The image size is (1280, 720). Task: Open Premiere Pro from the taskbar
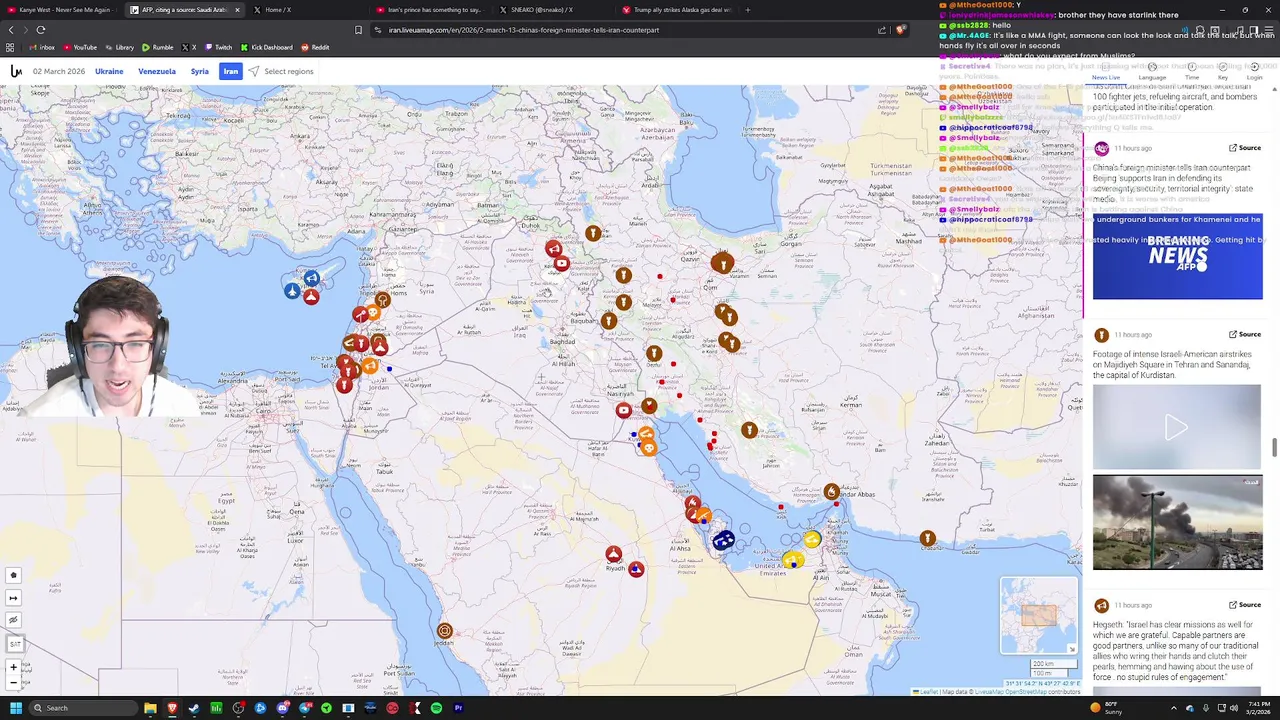458,708
